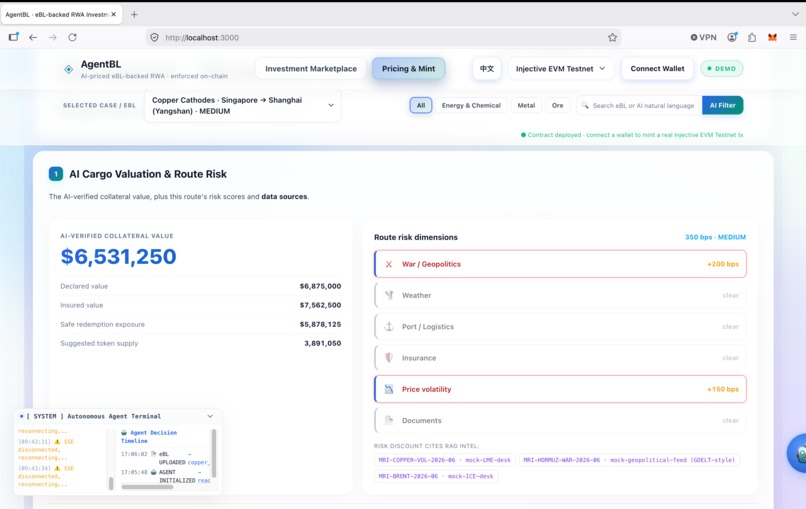806x509 pixels.
Task: Open the data sources link
Action: click(284, 196)
